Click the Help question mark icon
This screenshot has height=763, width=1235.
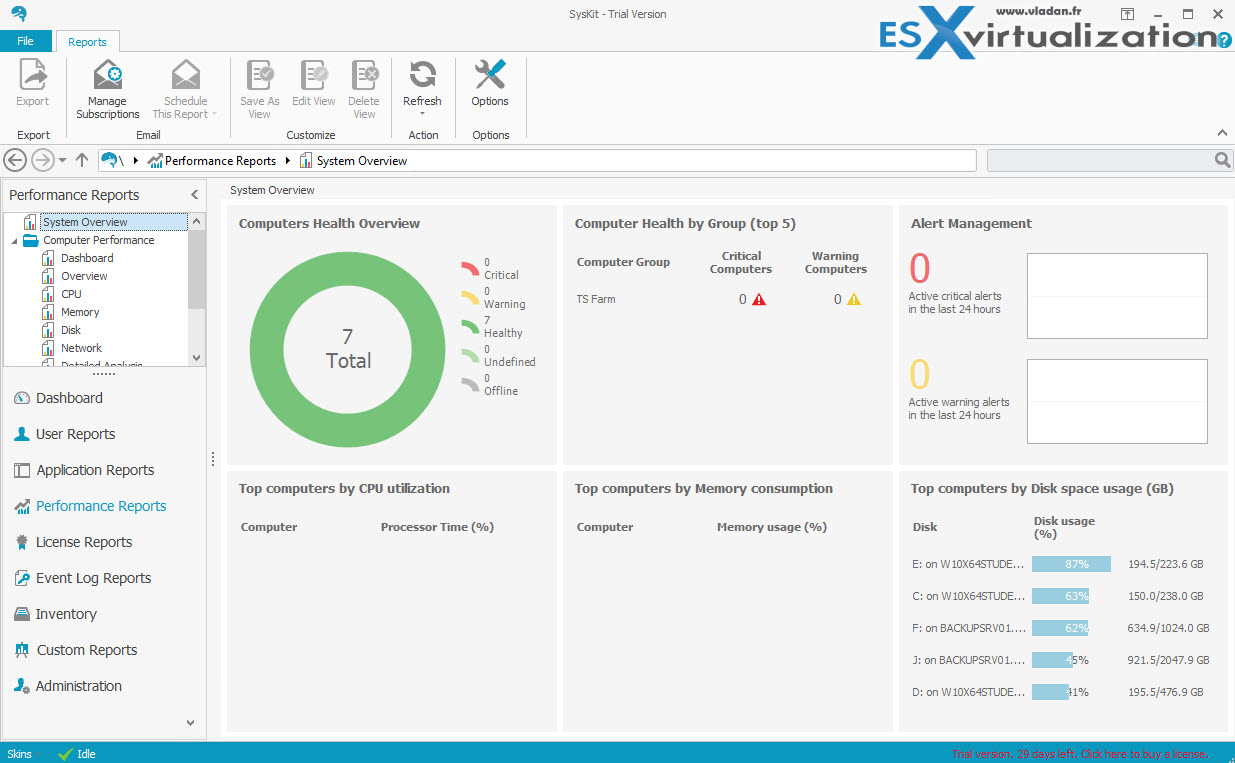[x=1223, y=40]
